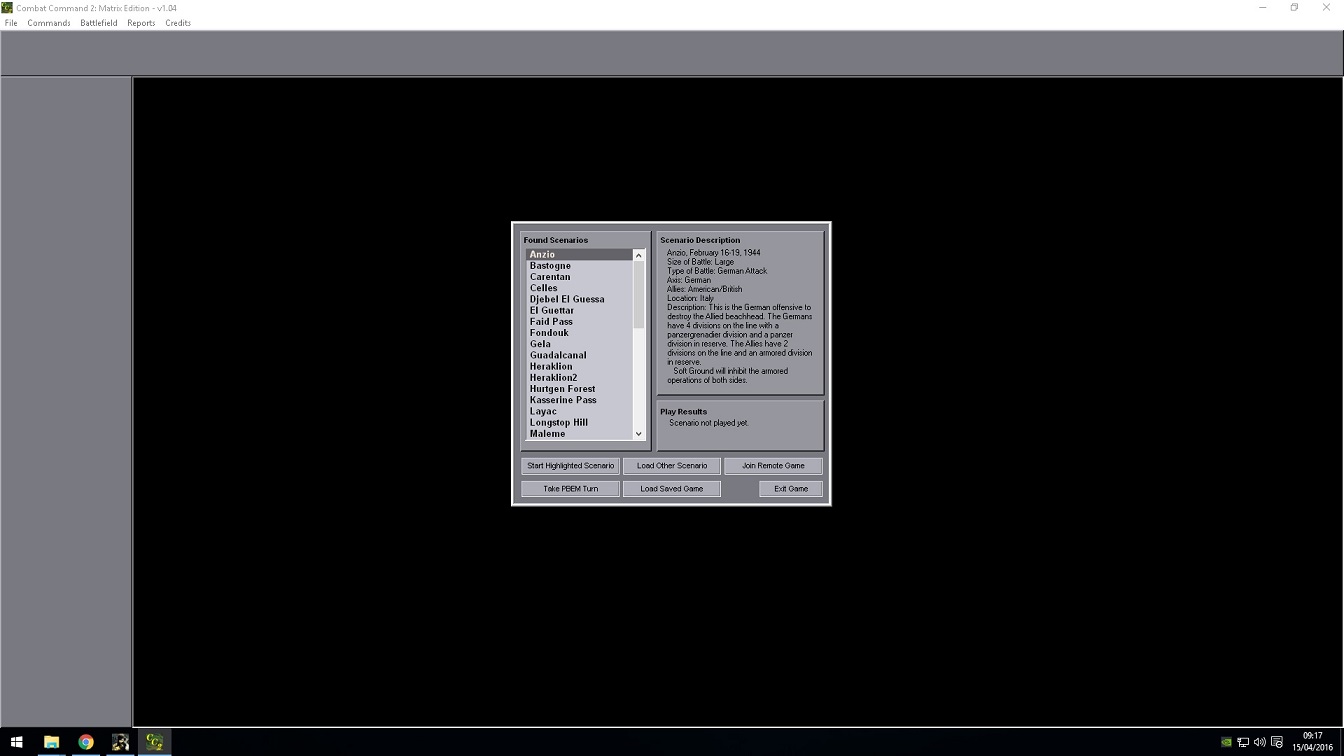The height and width of the screenshot is (756, 1344).
Task: Select the Anzio scenario
Action: coord(579,255)
